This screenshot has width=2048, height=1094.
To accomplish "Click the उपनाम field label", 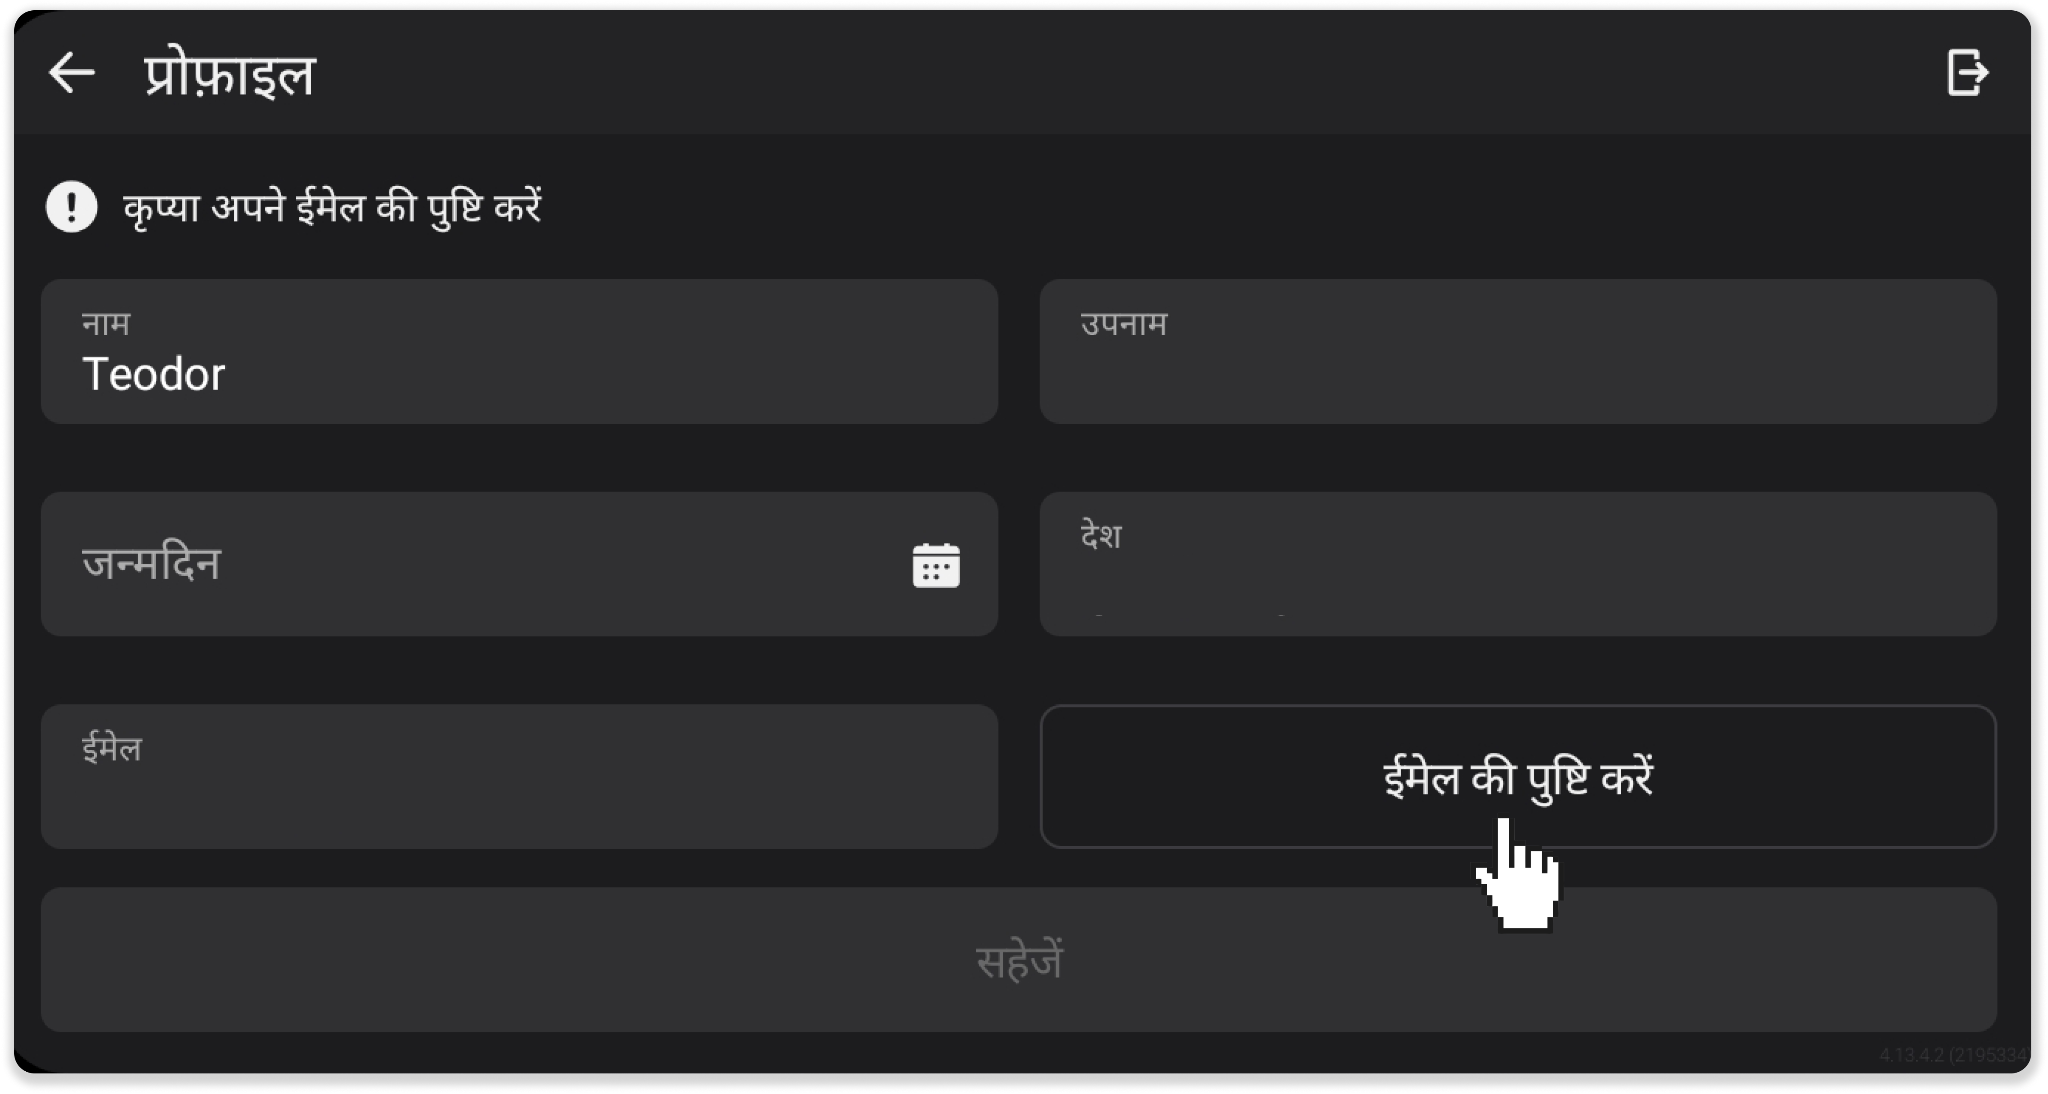I will click(1123, 324).
